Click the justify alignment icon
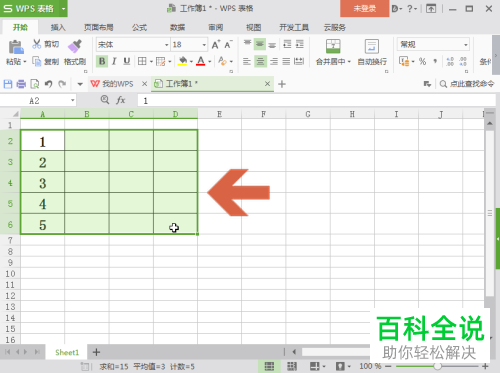This screenshot has height=373, width=500. 286,61
